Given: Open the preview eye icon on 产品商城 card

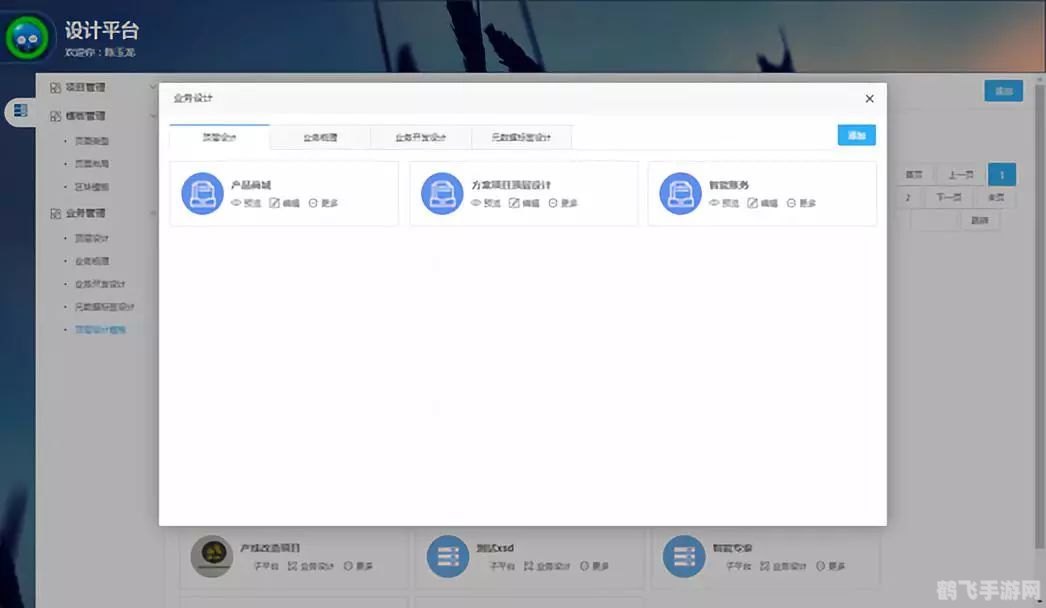Looking at the screenshot, I should point(236,204).
